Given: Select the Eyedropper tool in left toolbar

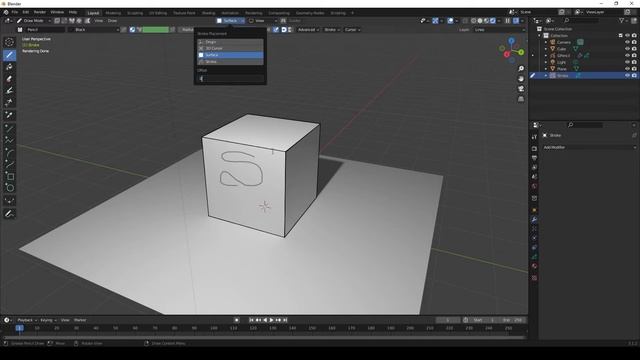Looking at the screenshot, I should (9, 115).
